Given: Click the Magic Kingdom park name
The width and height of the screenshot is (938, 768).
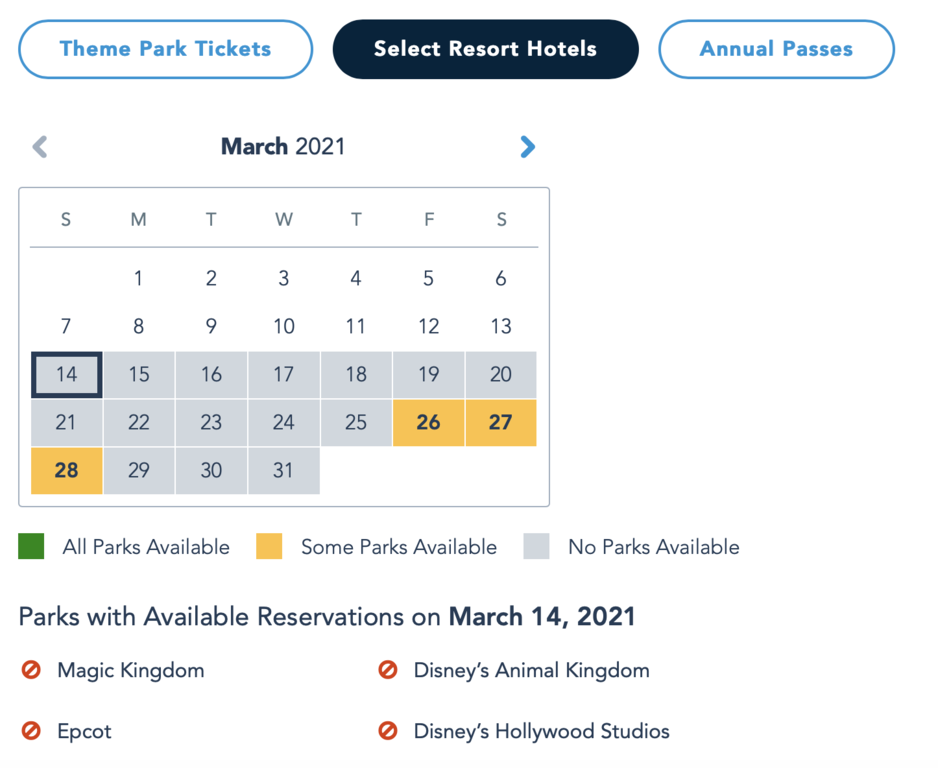Looking at the screenshot, I should [x=131, y=670].
